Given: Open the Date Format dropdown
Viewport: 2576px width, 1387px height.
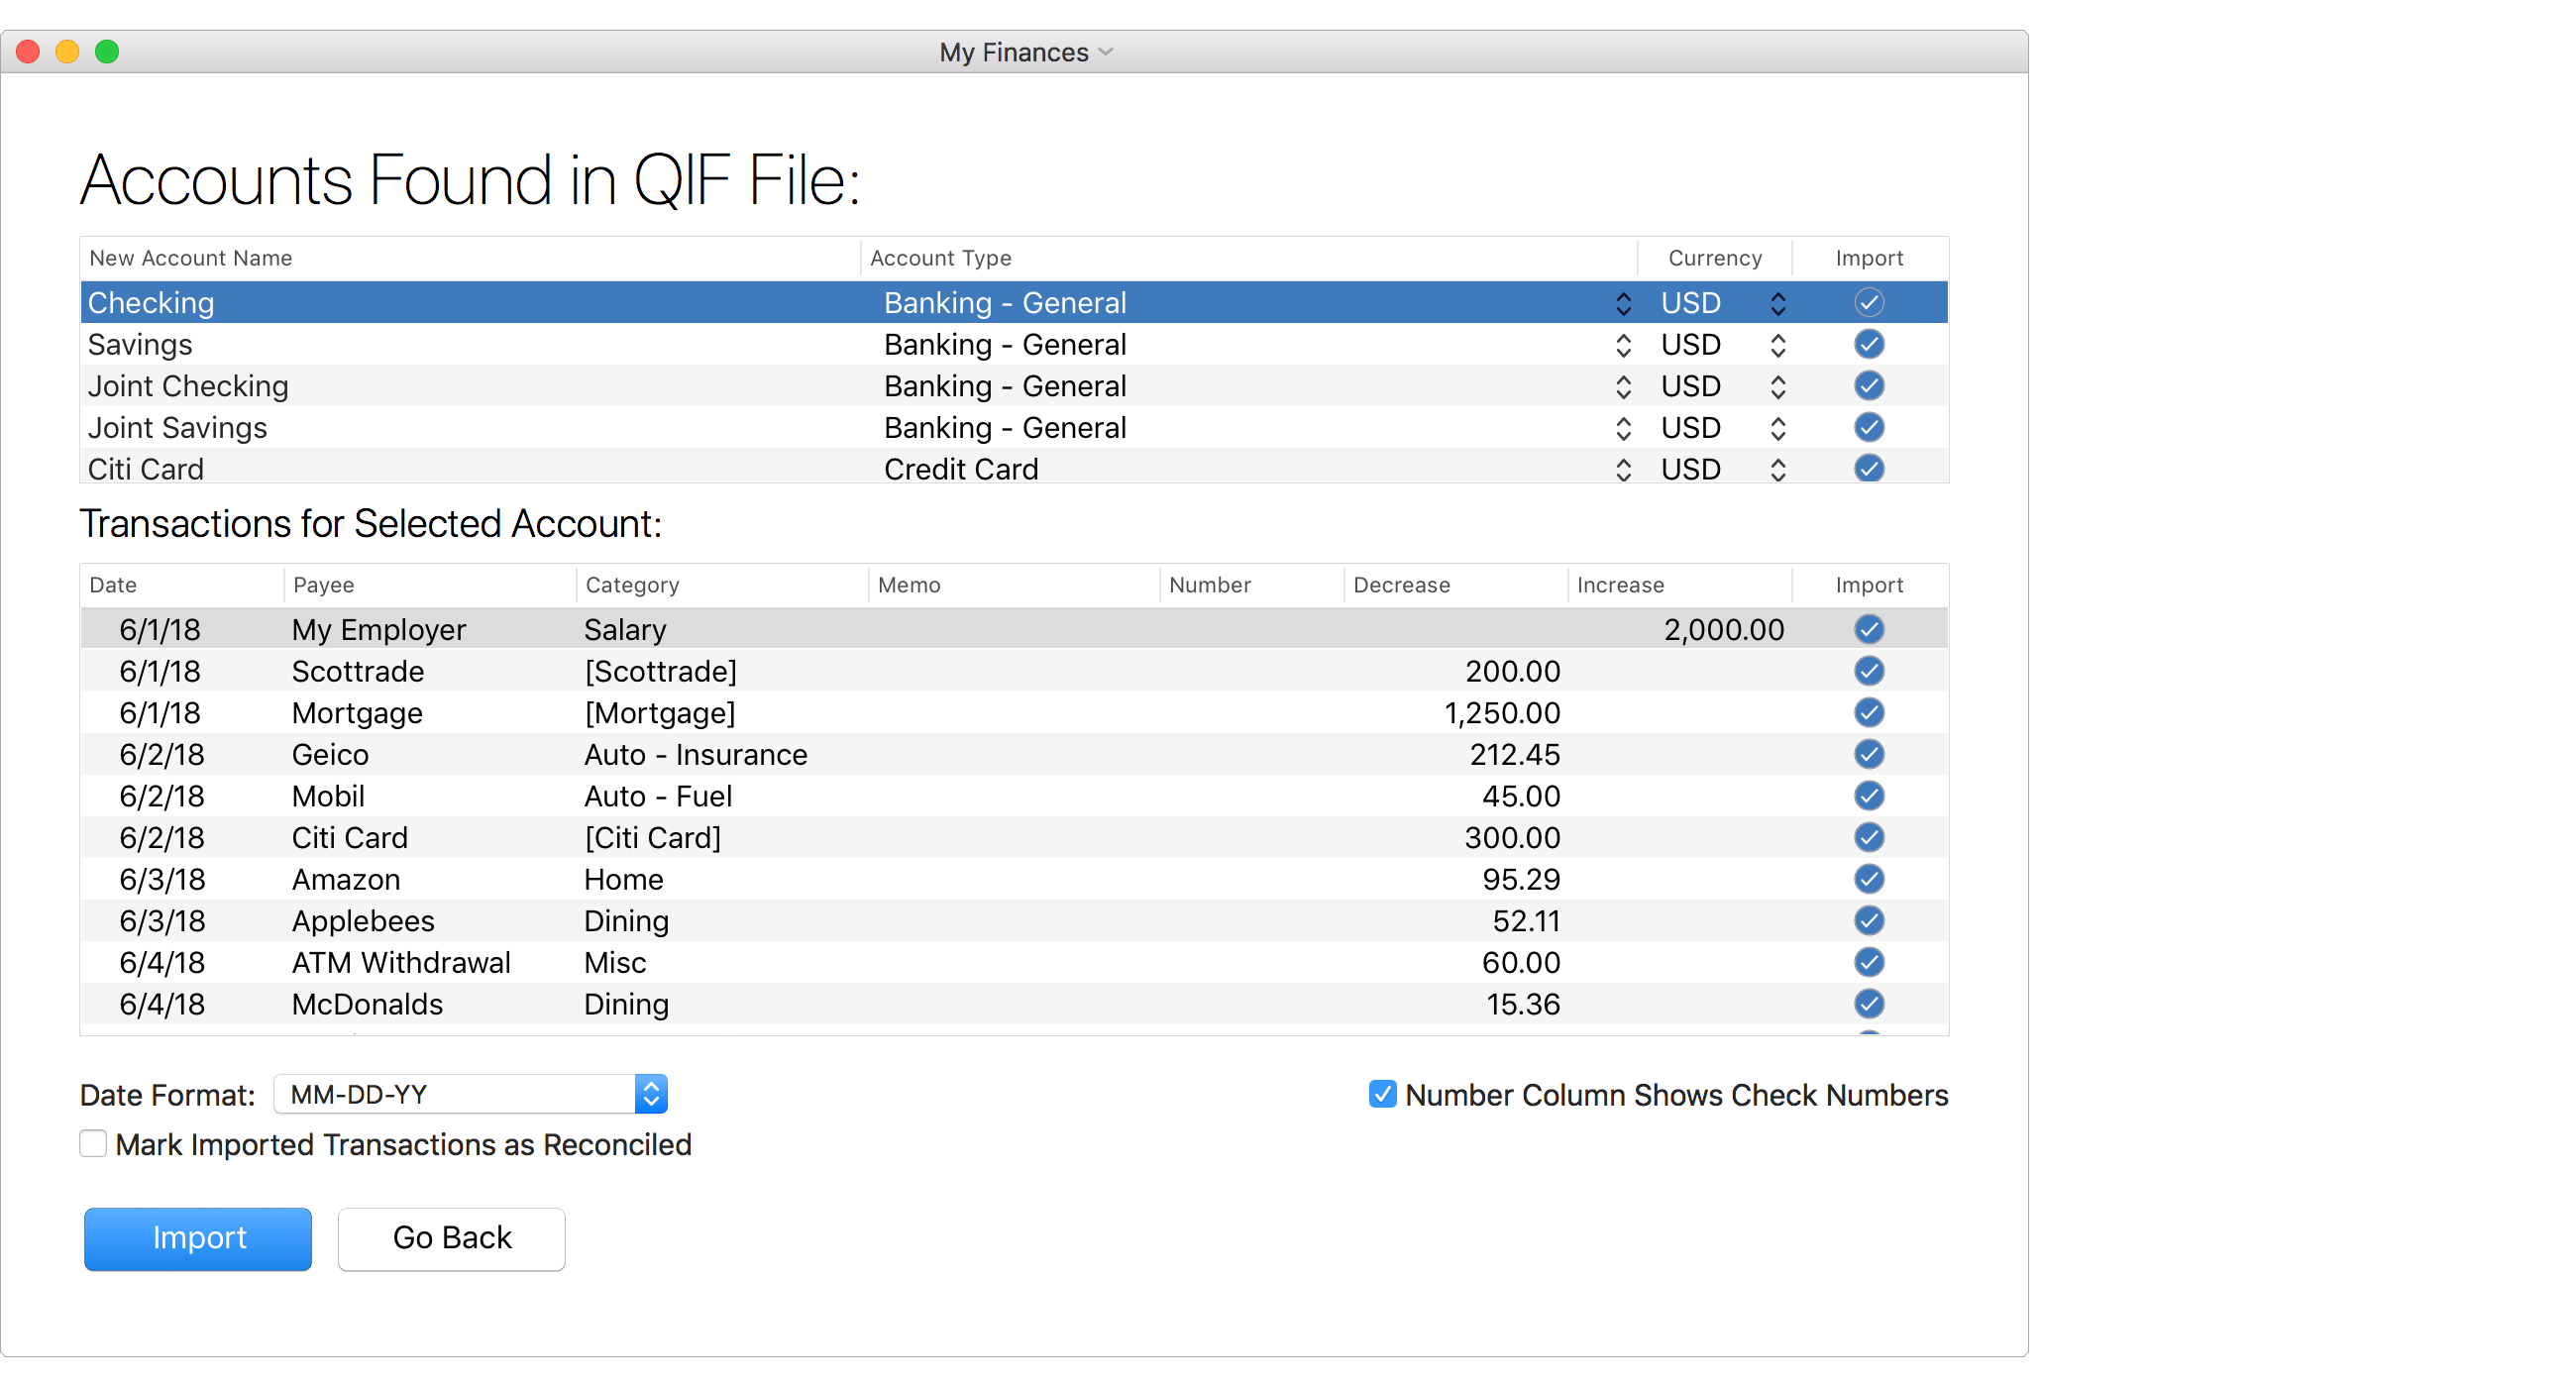Looking at the screenshot, I should (x=651, y=1094).
